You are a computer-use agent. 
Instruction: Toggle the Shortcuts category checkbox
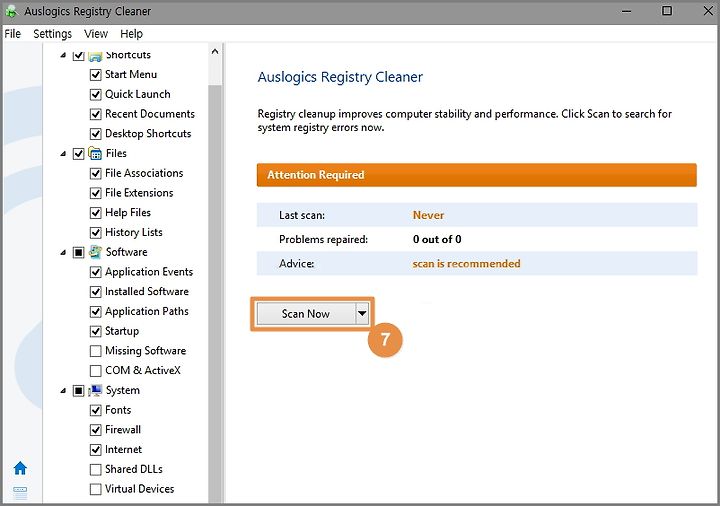(79, 55)
